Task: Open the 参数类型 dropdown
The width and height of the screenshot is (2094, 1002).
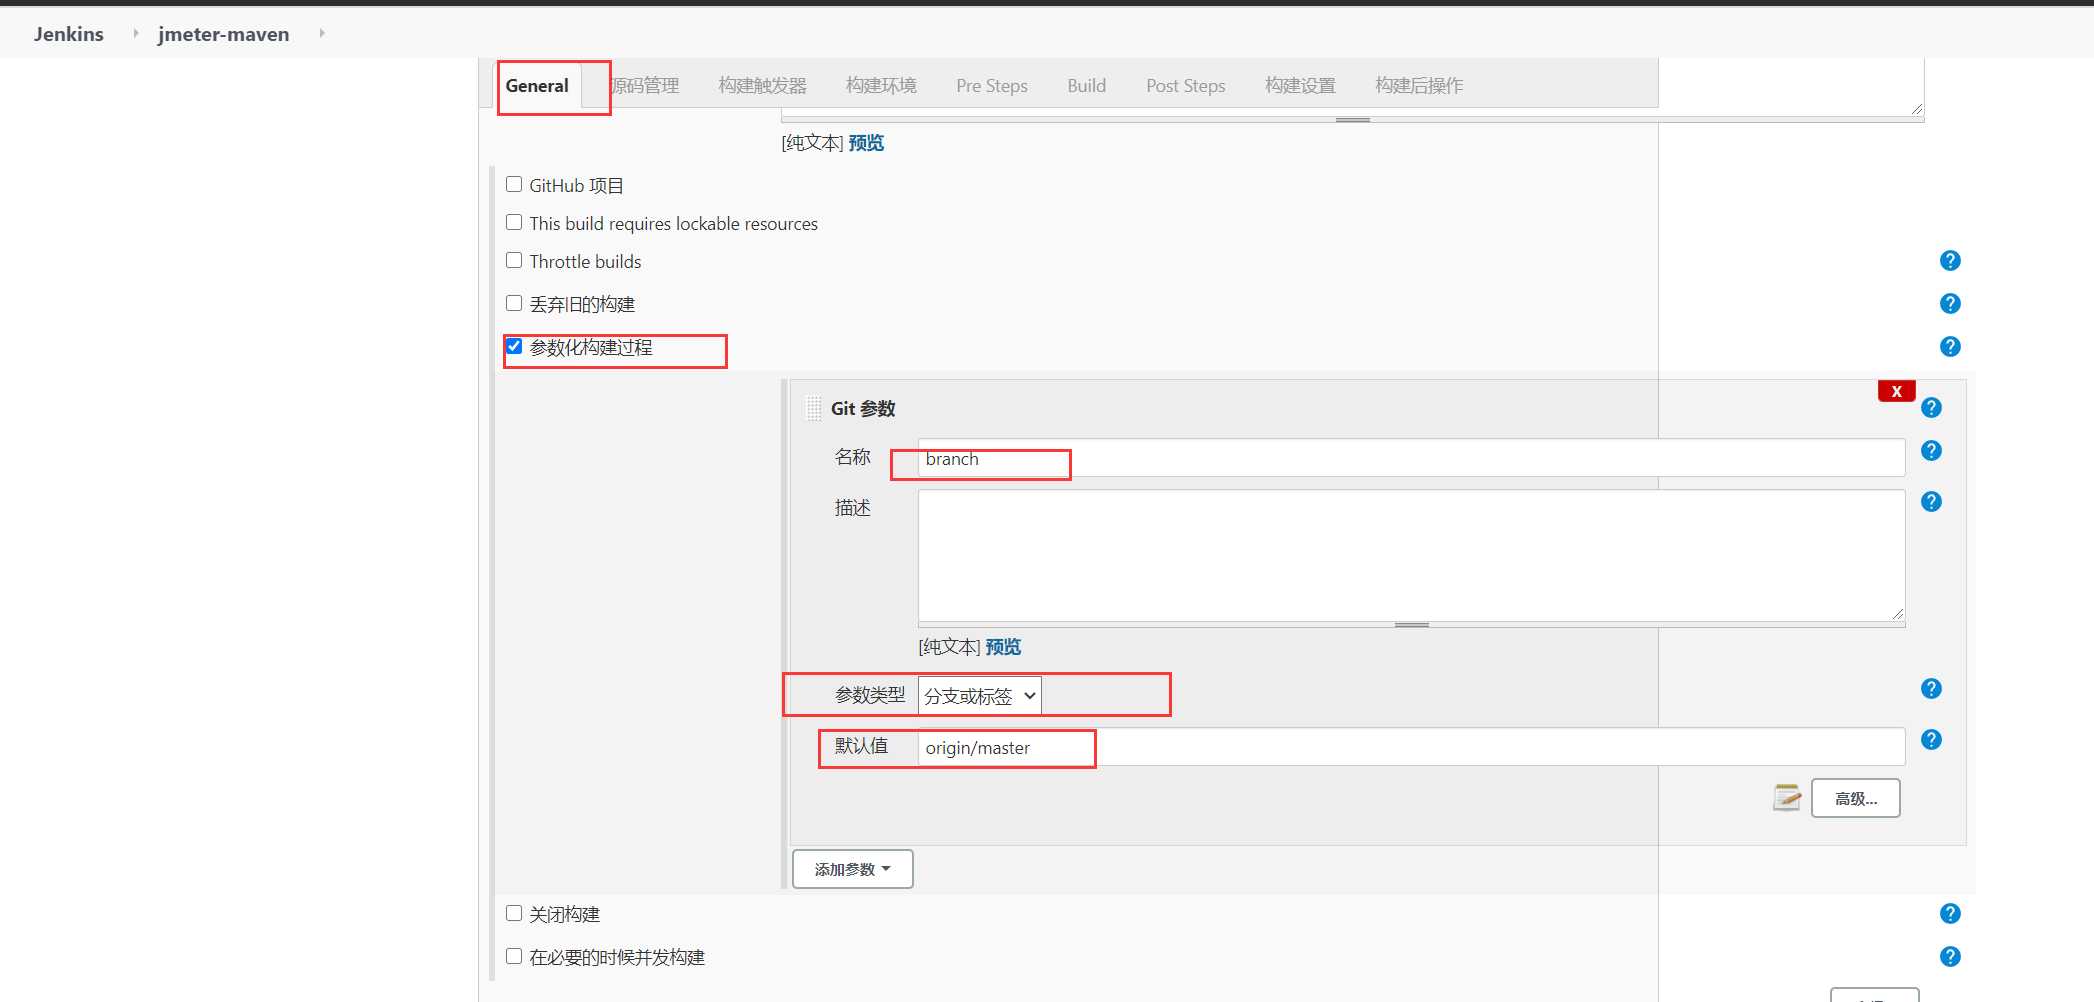Action: point(980,696)
